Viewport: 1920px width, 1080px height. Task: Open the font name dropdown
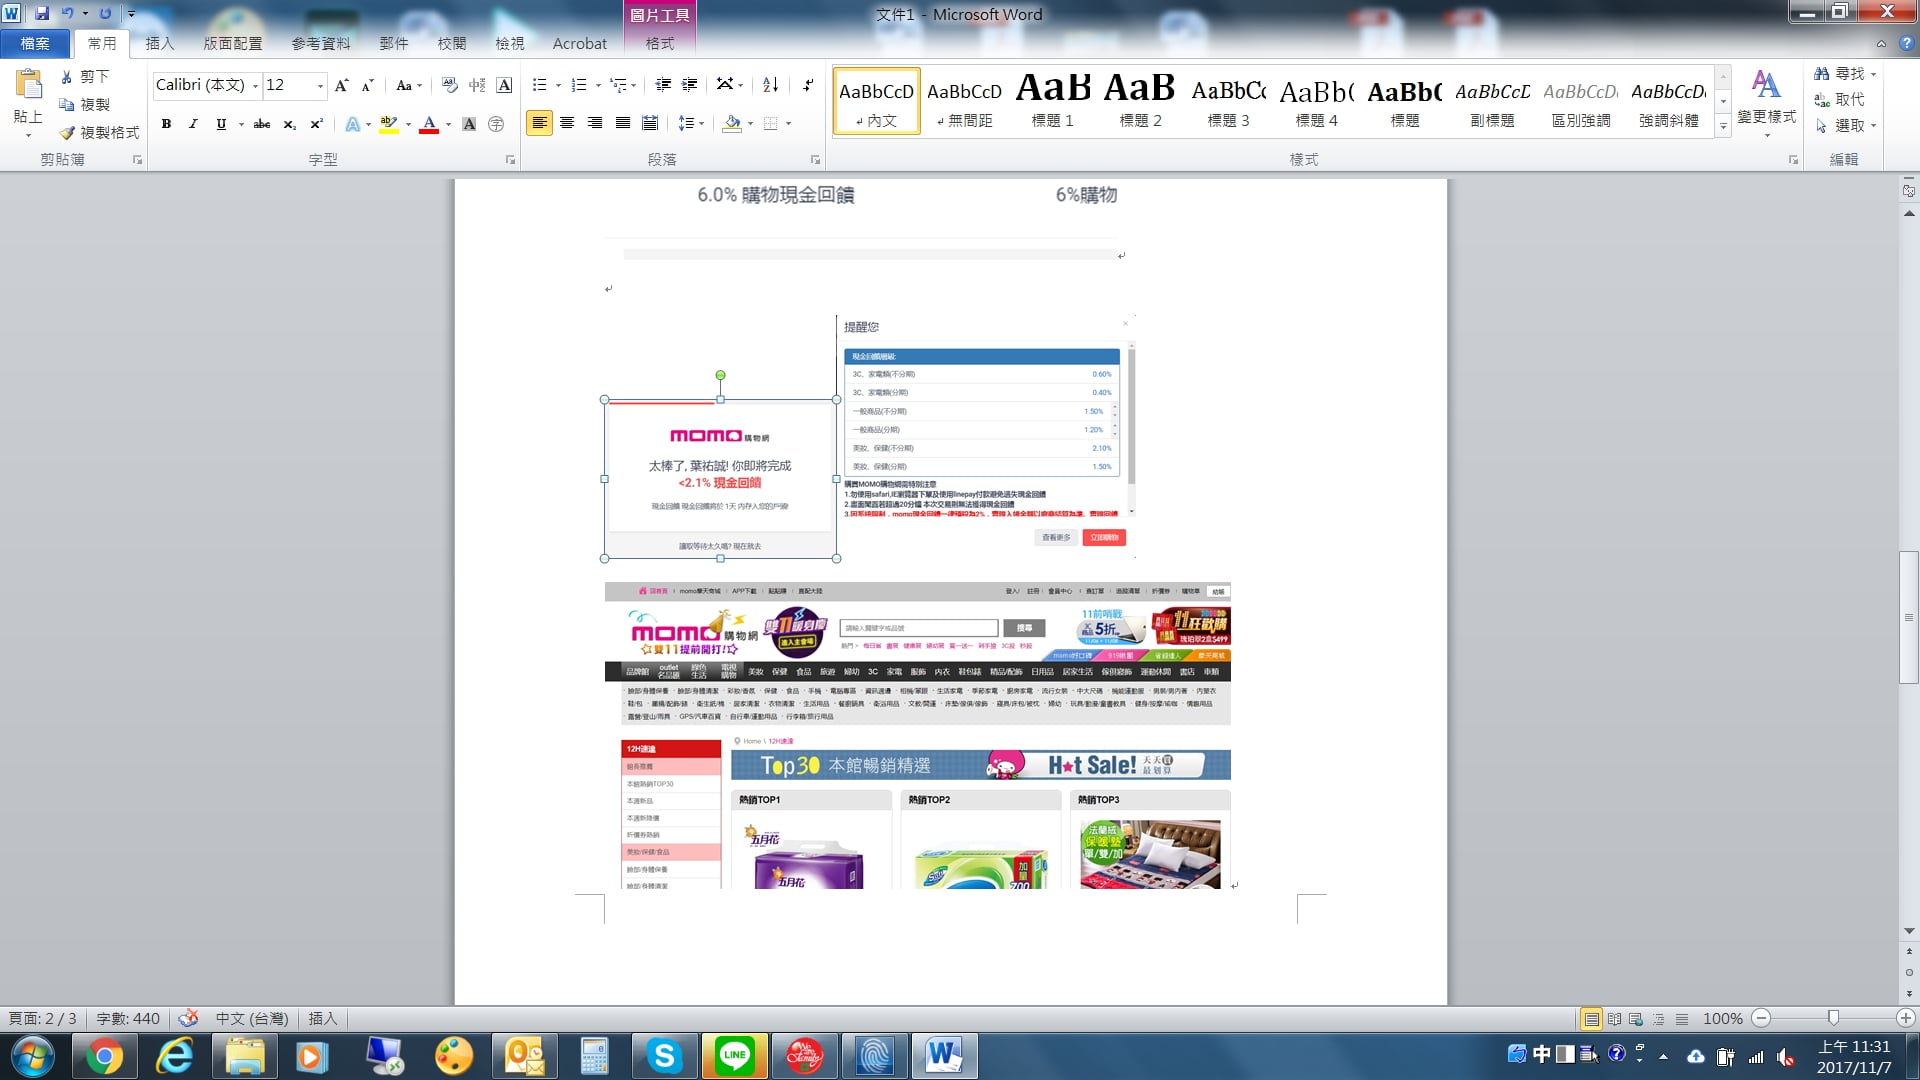[x=255, y=85]
